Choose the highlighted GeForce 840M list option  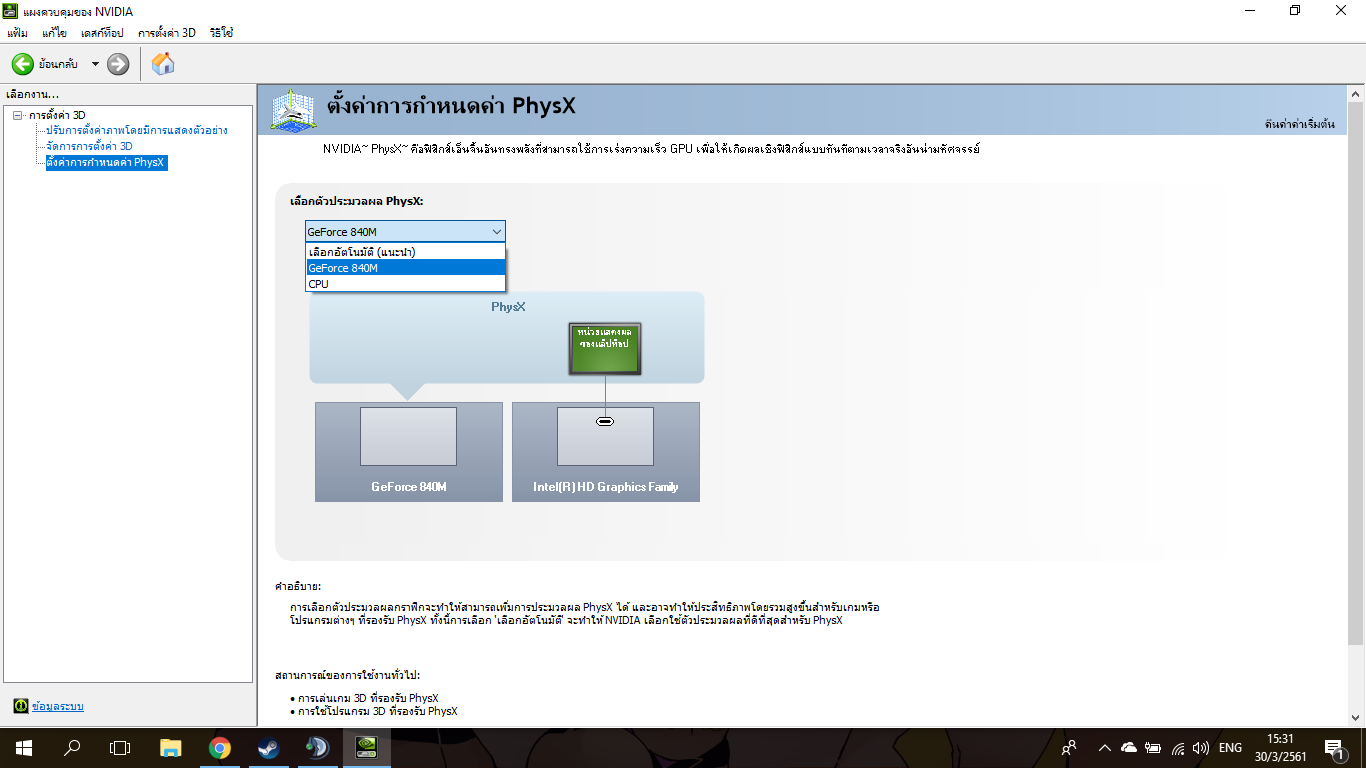coord(406,268)
